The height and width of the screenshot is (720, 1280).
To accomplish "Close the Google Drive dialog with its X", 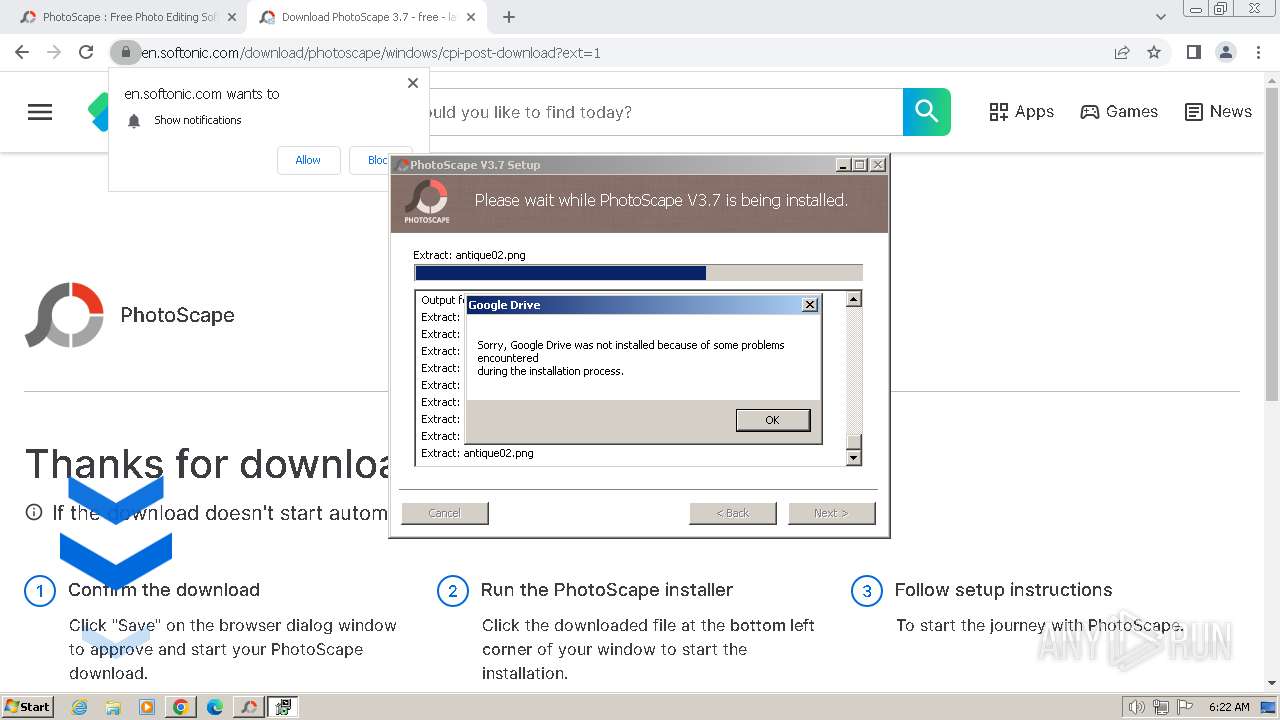I will [x=810, y=305].
